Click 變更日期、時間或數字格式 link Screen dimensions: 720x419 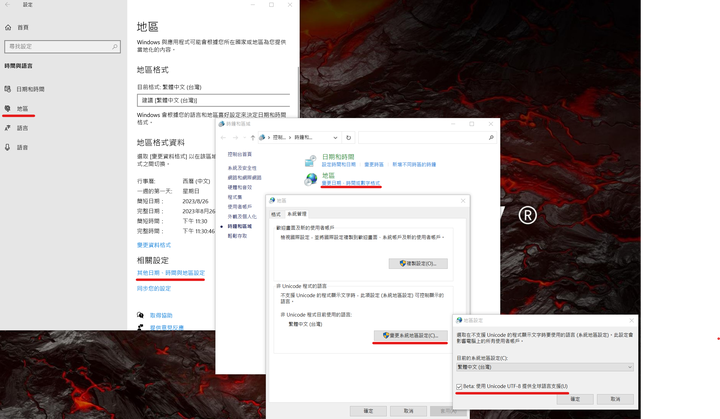click(351, 183)
